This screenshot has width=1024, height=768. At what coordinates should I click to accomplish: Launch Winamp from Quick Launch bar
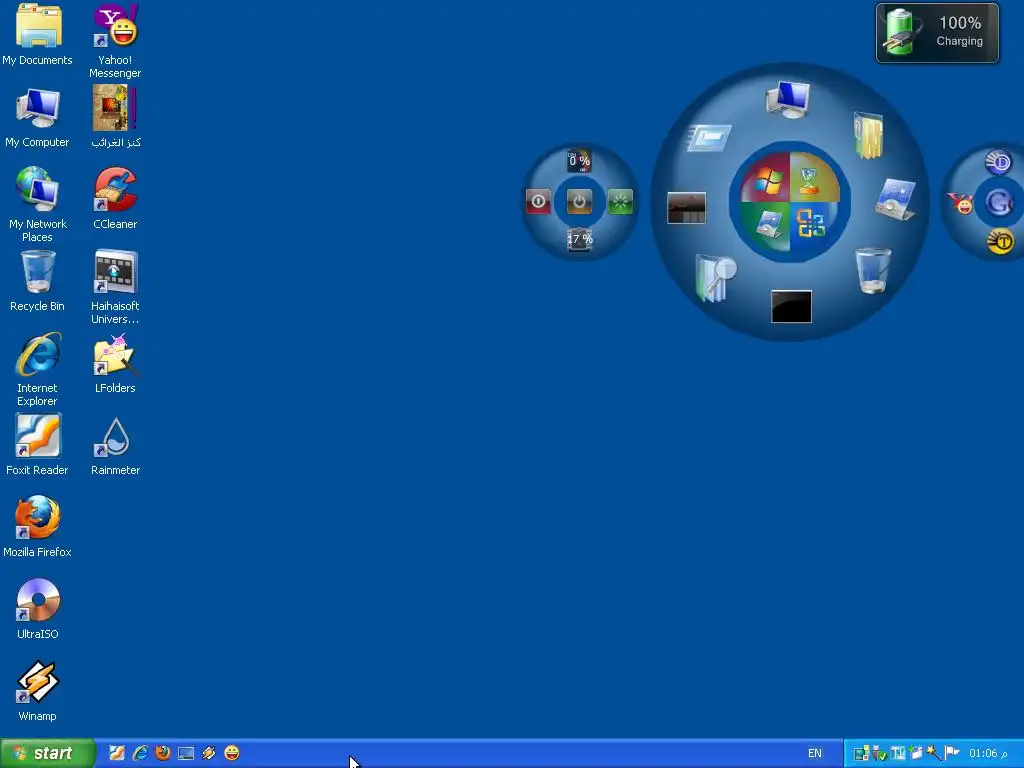(209, 753)
